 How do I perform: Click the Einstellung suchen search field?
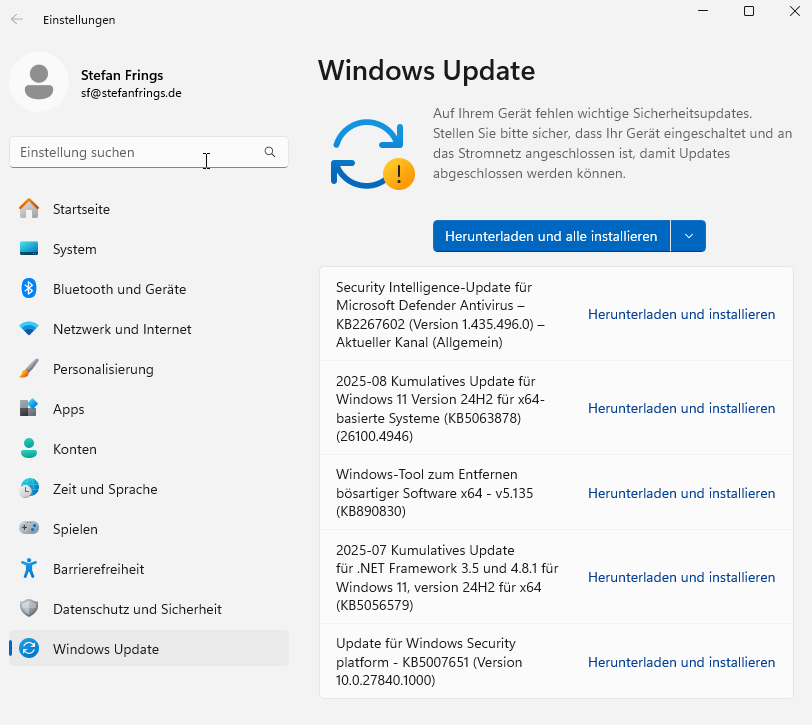pyautogui.click(x=149, y=152)
